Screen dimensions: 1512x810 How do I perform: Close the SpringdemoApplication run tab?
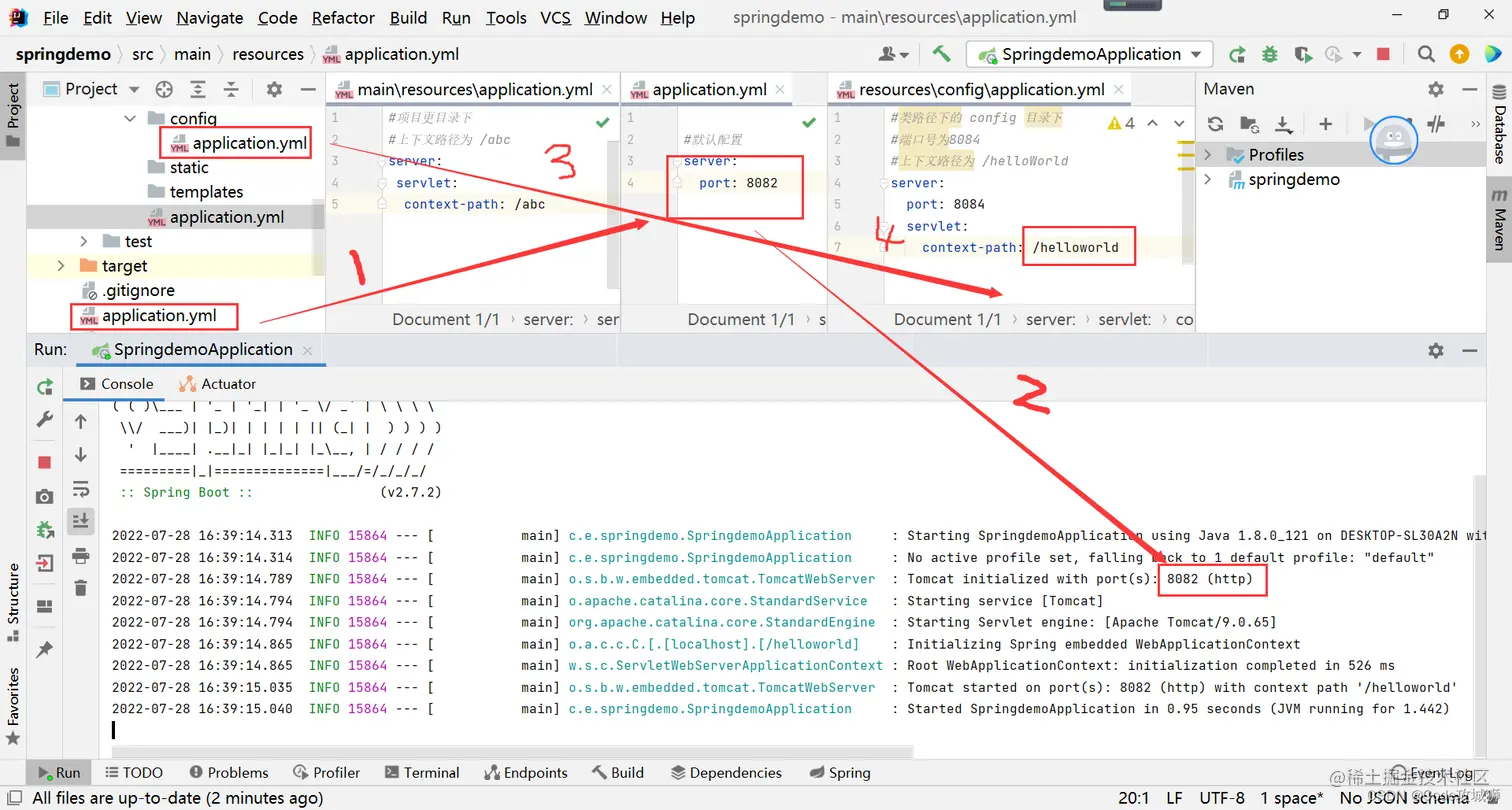click(308, 351)
